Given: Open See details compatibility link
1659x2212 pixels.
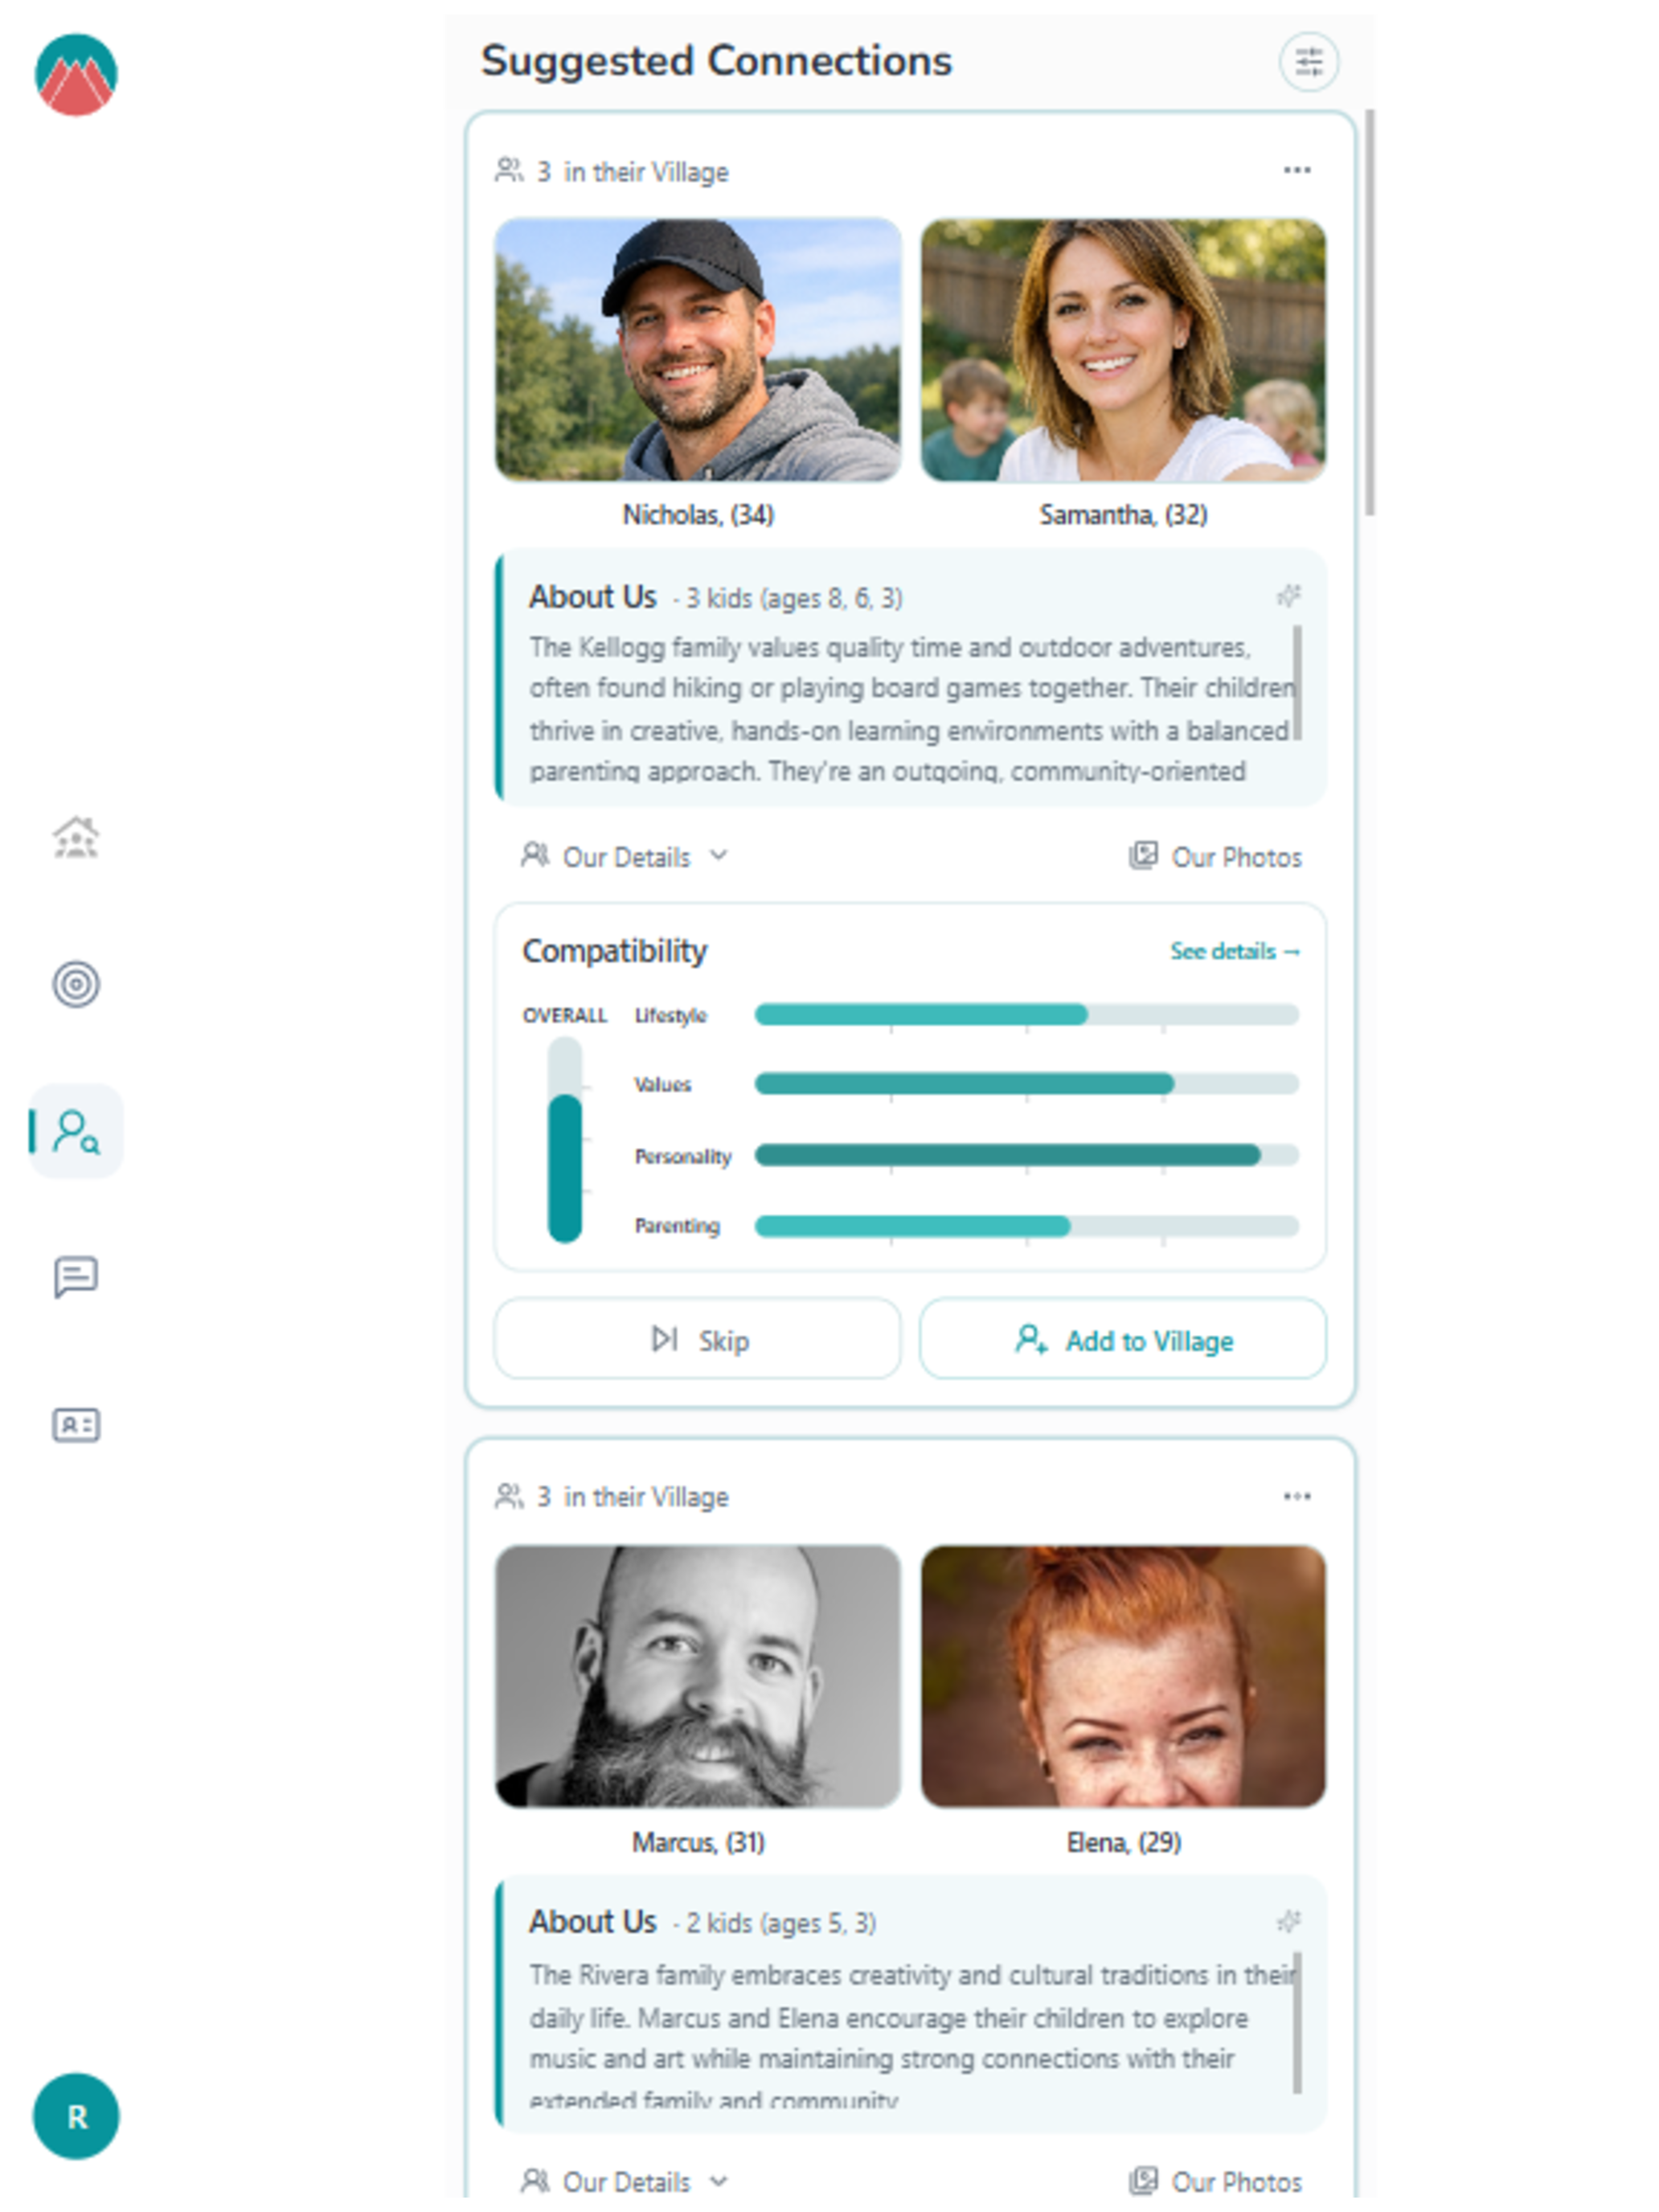Looking at the screenshot, I should (1235, 951).
